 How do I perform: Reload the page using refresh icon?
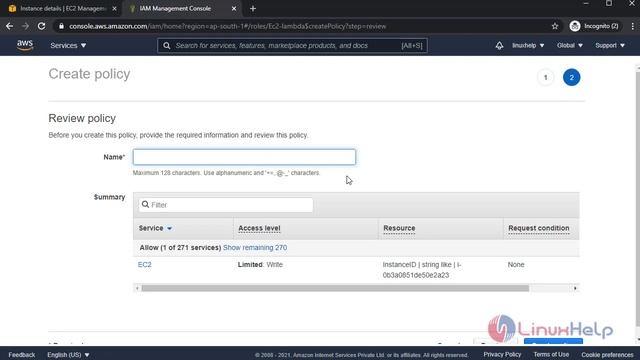[x=41, y=26]
